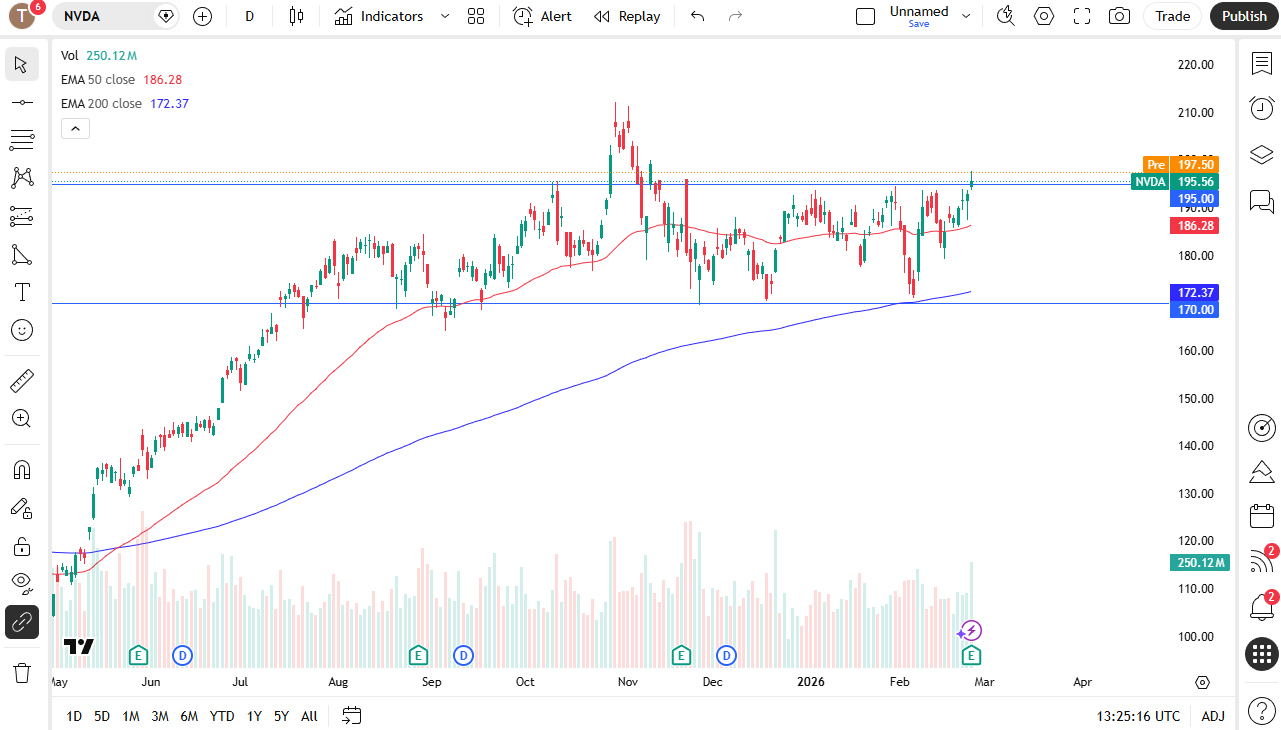Viewport: 1281px width, 730px height.
Task: Open the Economic calendar icon
Action: [1262, 517]
